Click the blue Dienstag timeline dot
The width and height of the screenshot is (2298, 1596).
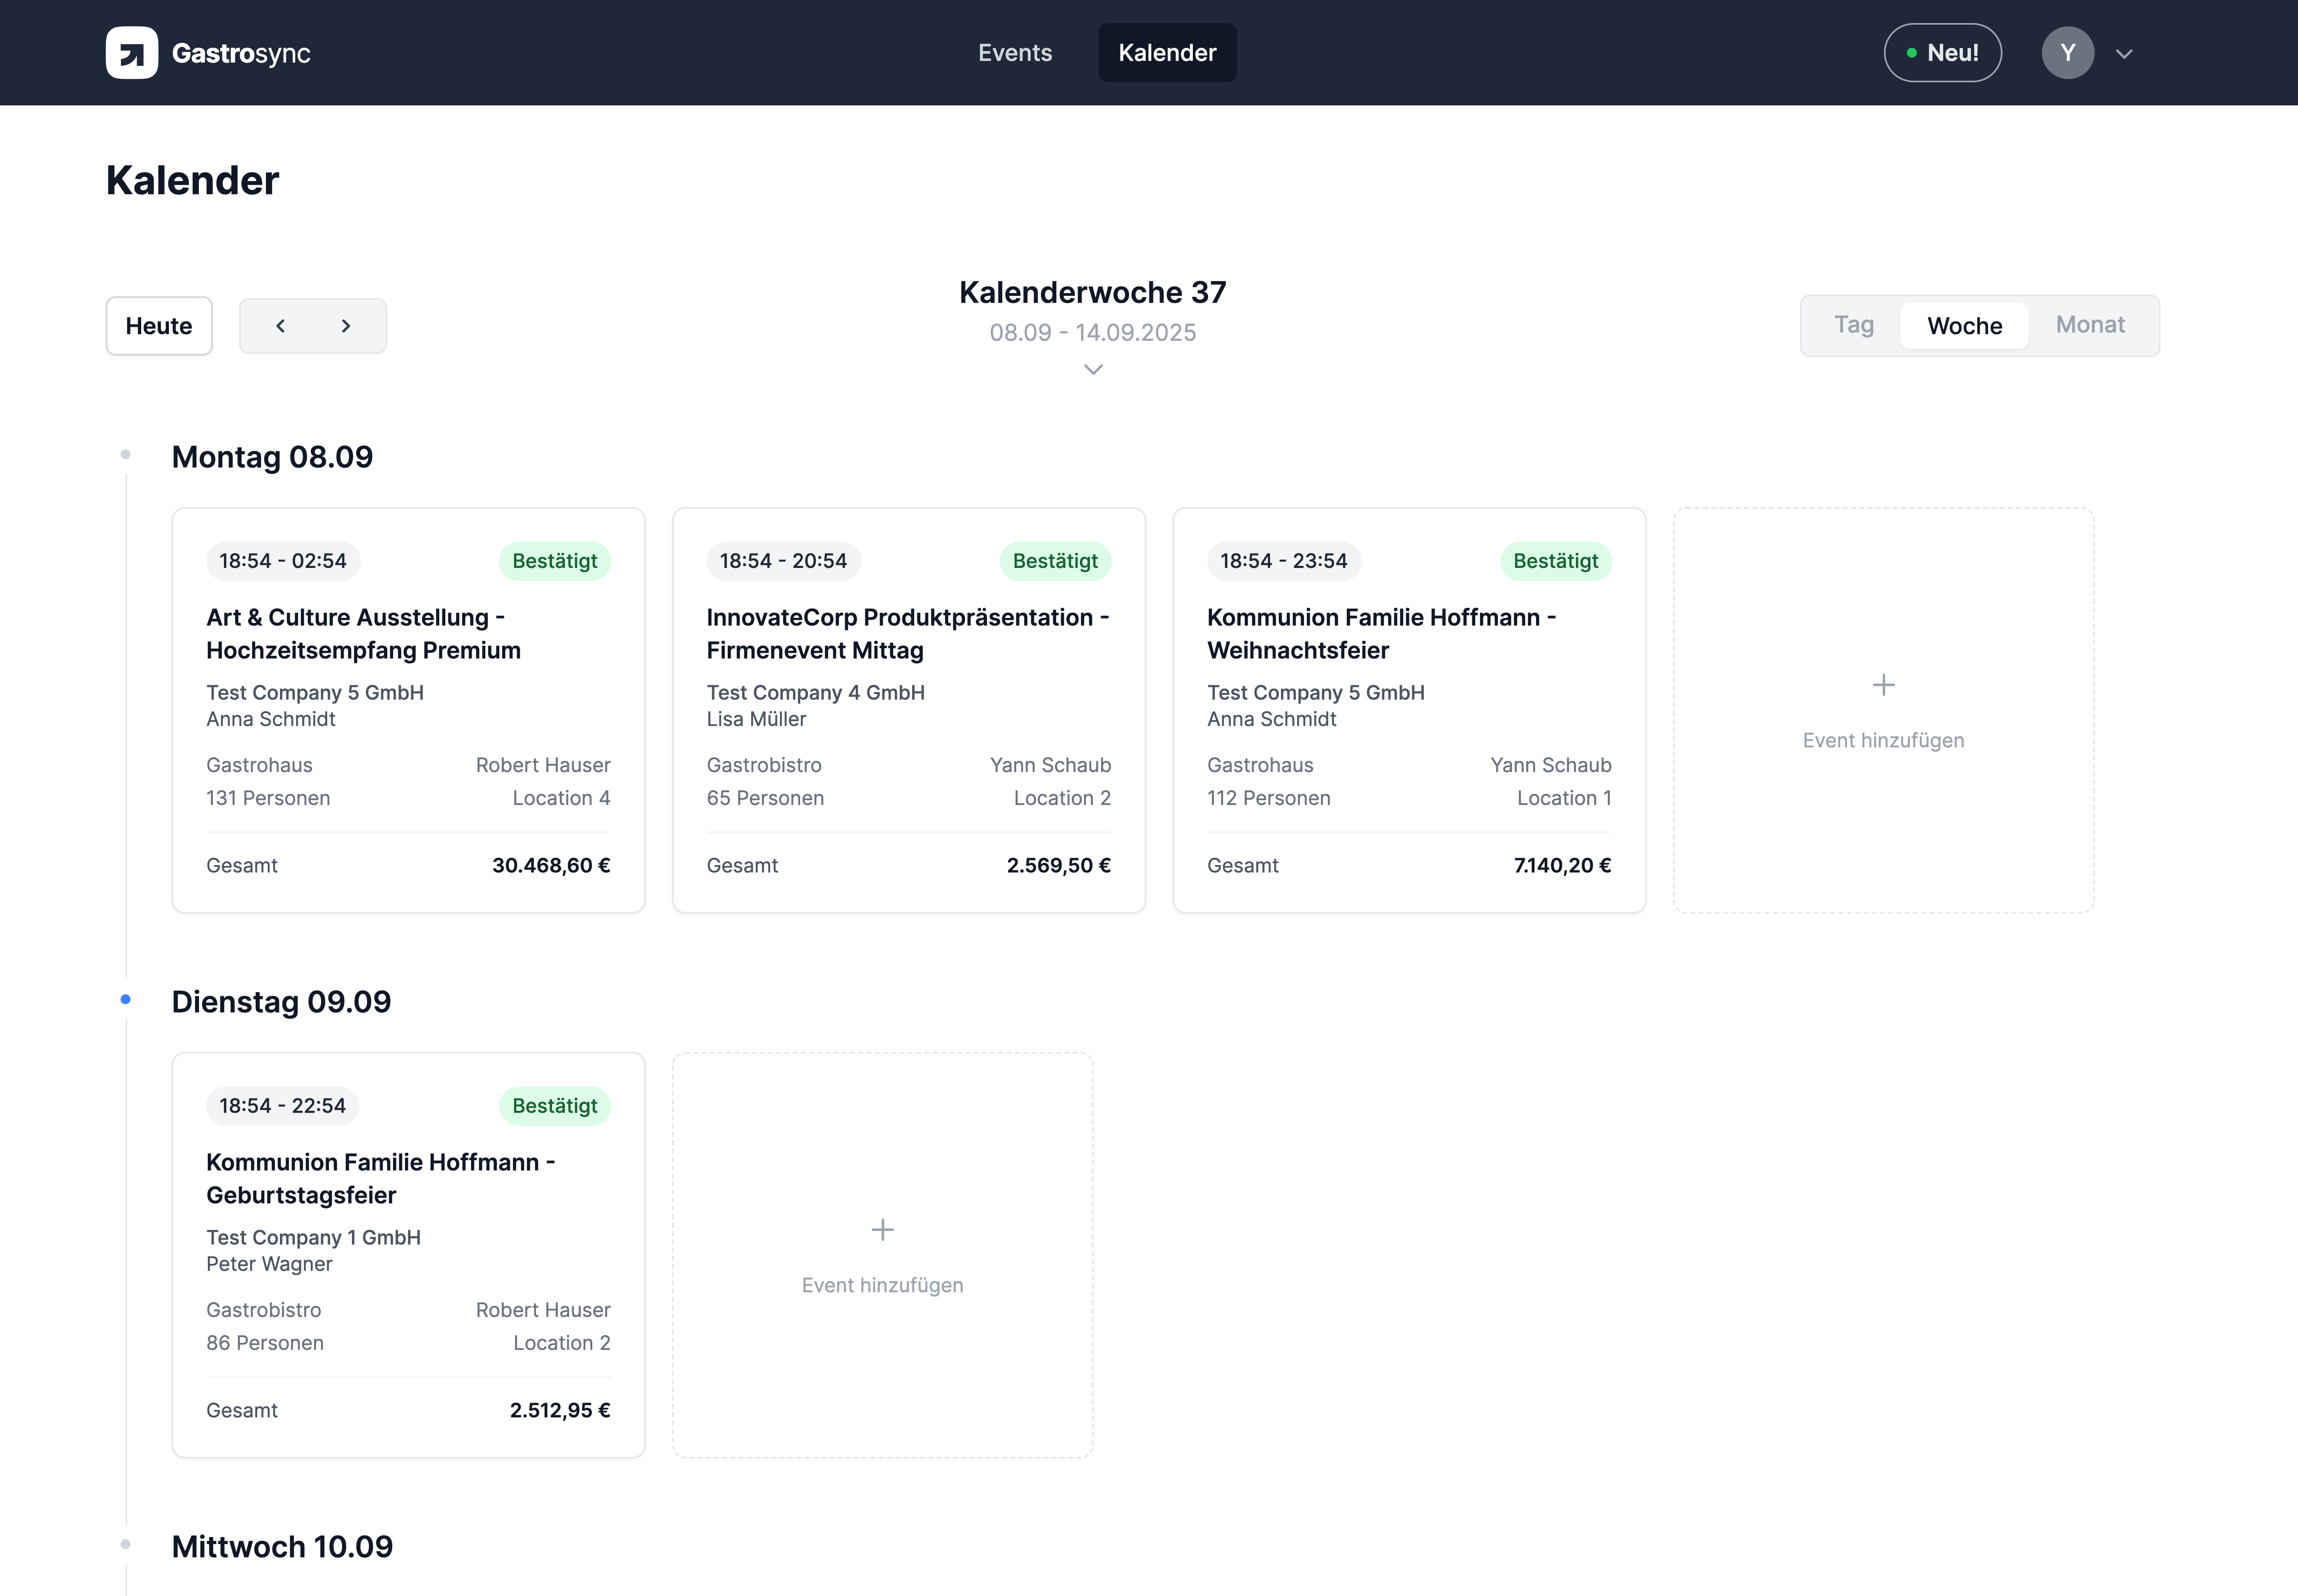tap(125, 999)
